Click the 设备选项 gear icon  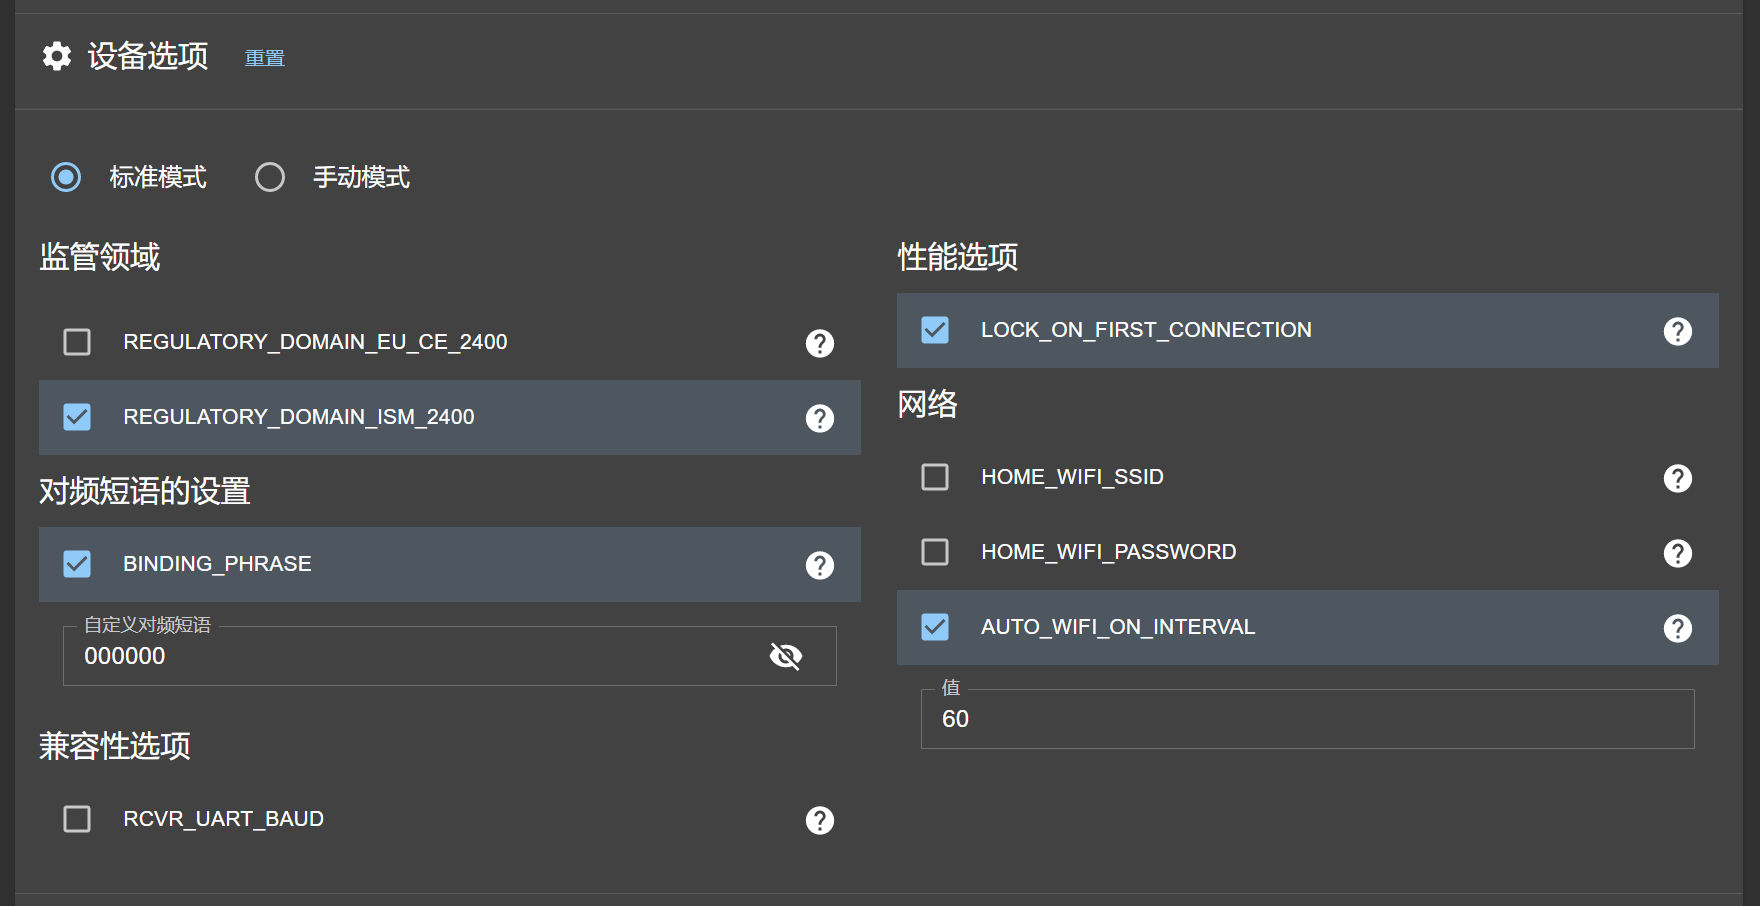(57, 56)
